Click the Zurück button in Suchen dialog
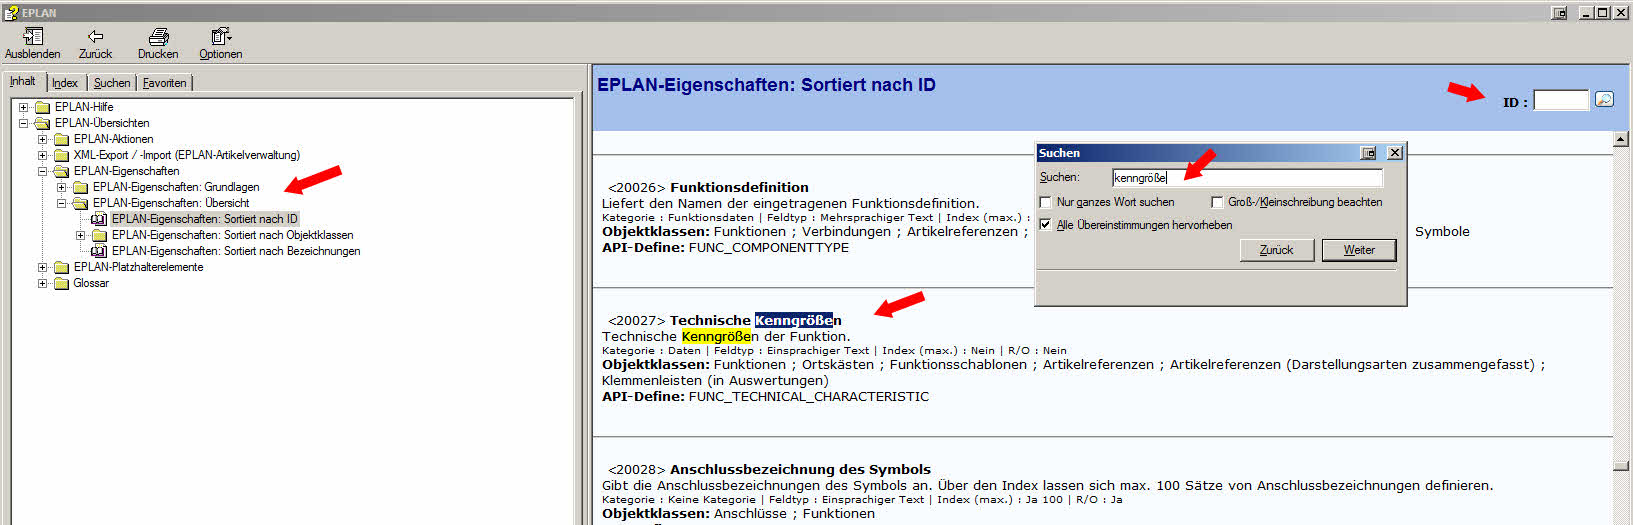The height and width of the screenshot is (525, 1633). [1277, 250]
